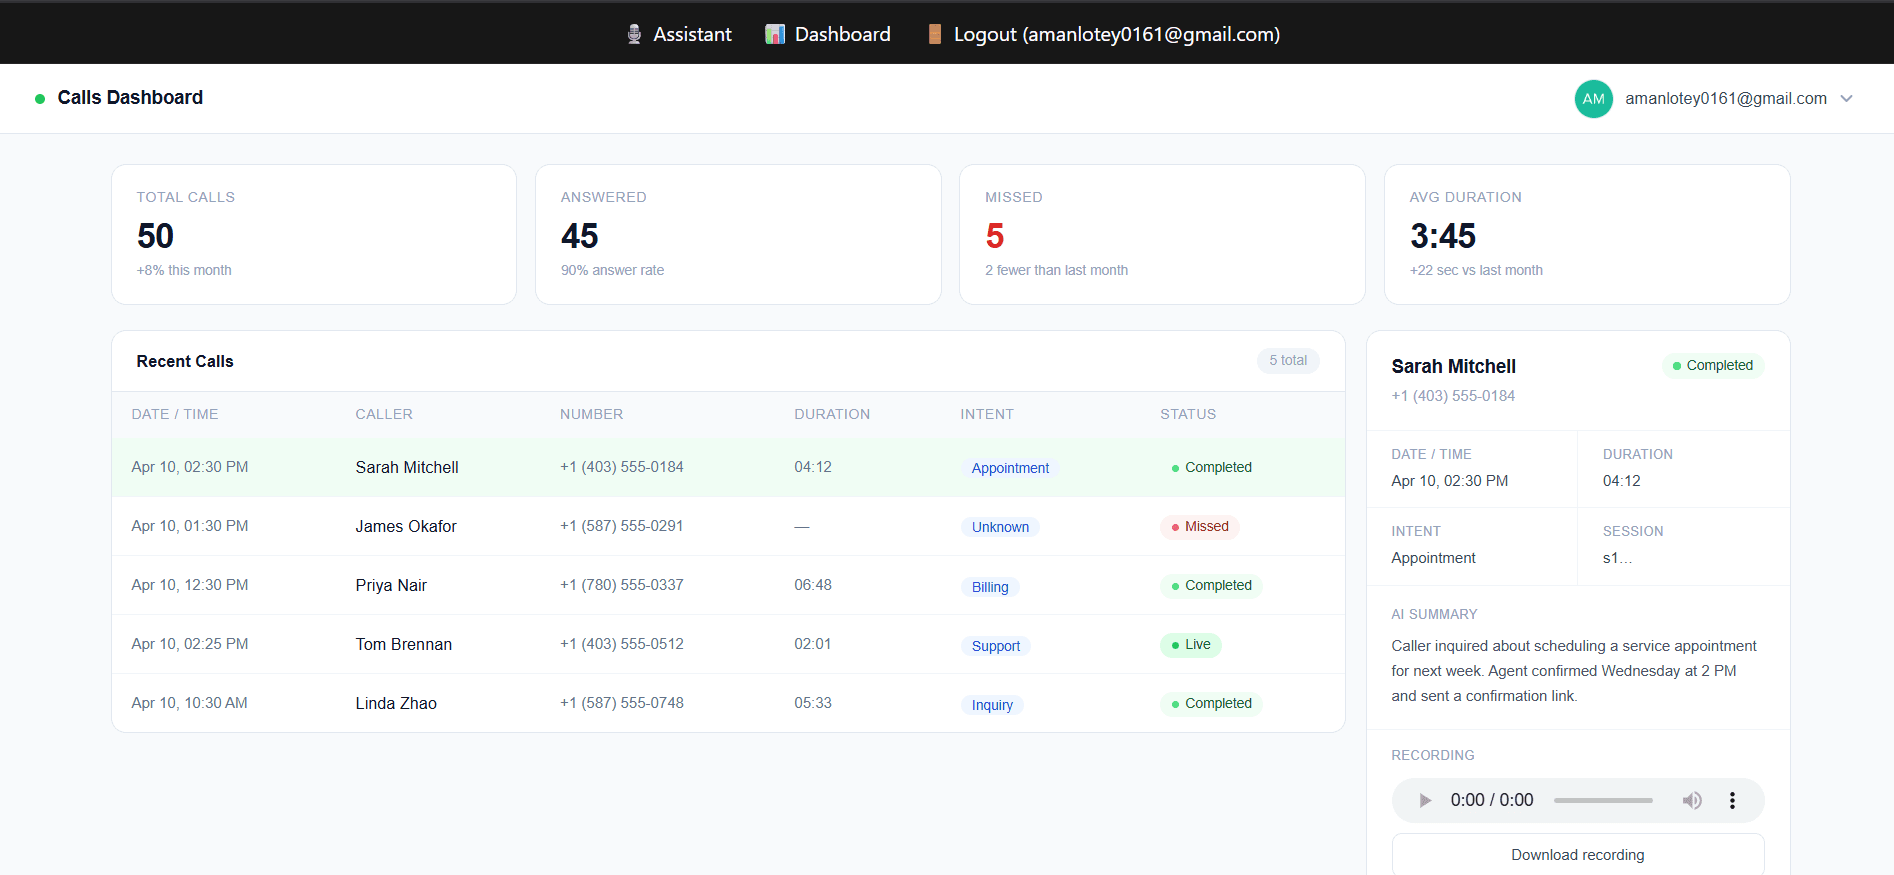Select the James Okafor call row
This screenshot has height=875, width=1894.
[728, 526]
